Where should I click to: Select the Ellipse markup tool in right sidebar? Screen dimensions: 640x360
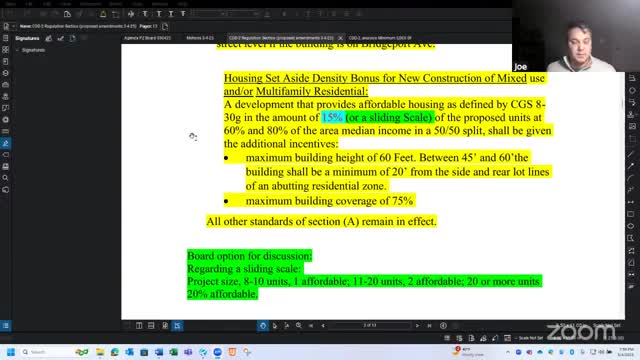click(631, 226)
